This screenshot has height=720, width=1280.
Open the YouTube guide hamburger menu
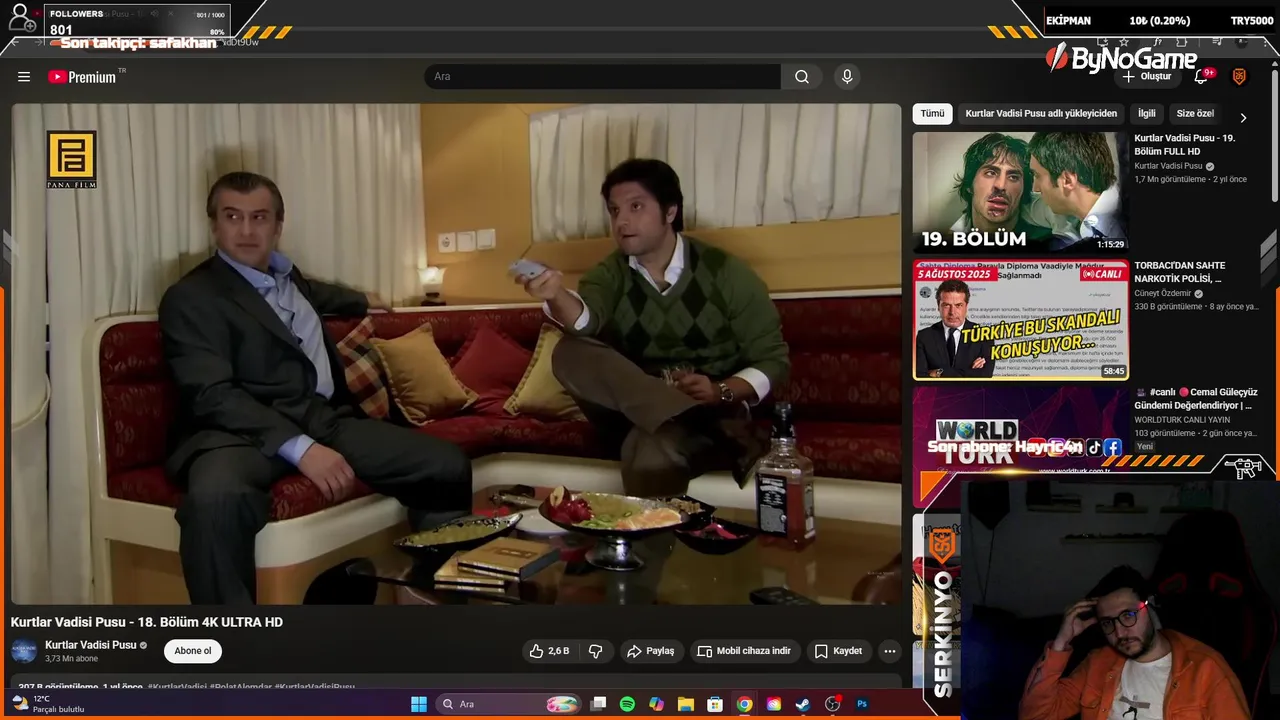coord(24,77)
